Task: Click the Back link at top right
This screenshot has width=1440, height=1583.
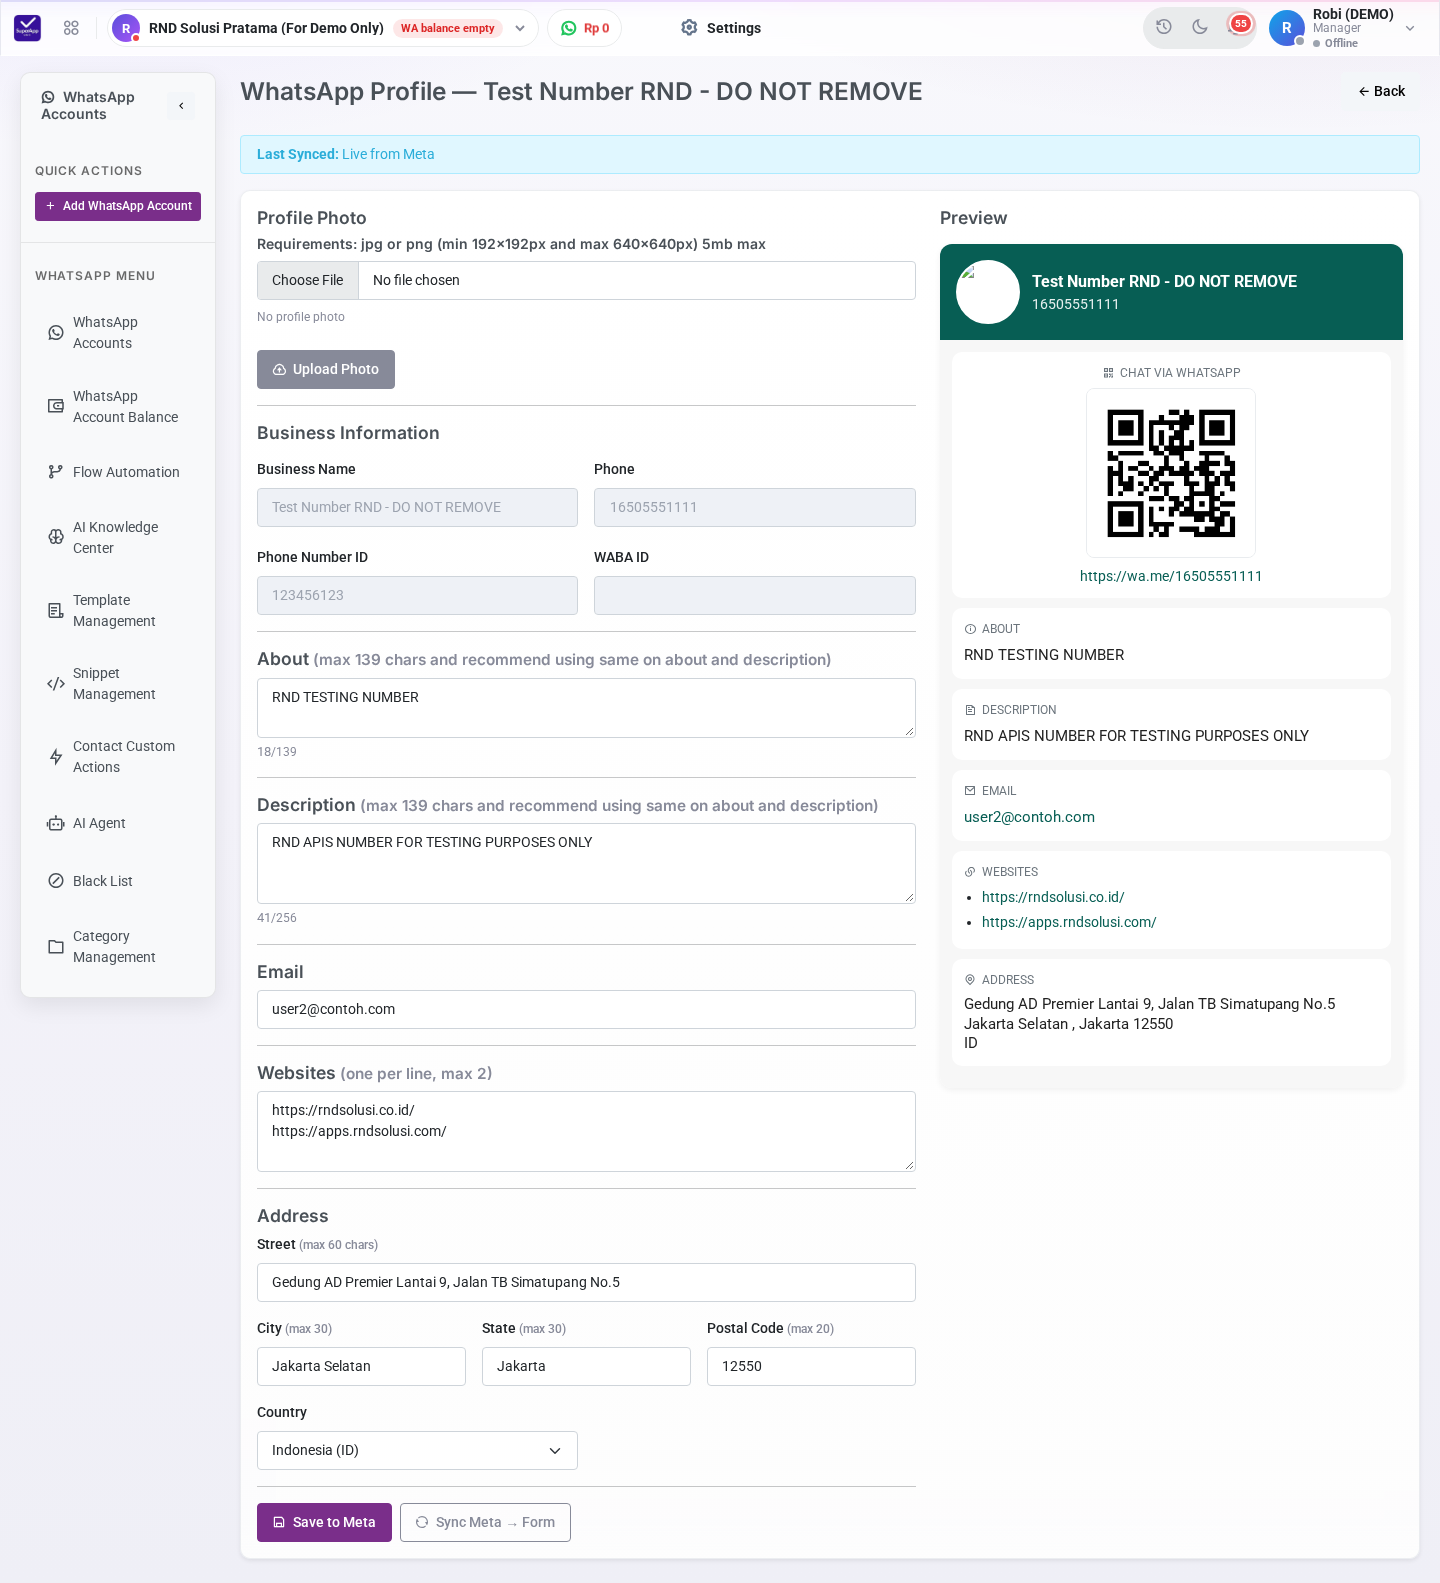Action: click(x=1381, y=91)
